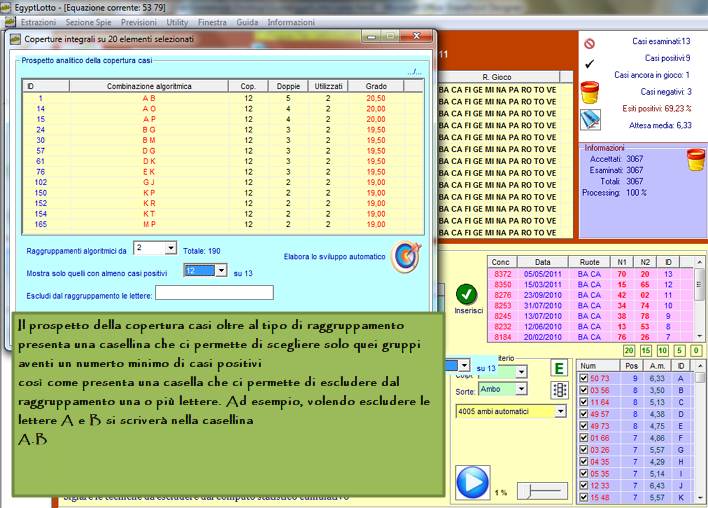708x508 pixels.
Task: Click the yellow bucket icon near Casi negativi
Action: tap(590, 93)
